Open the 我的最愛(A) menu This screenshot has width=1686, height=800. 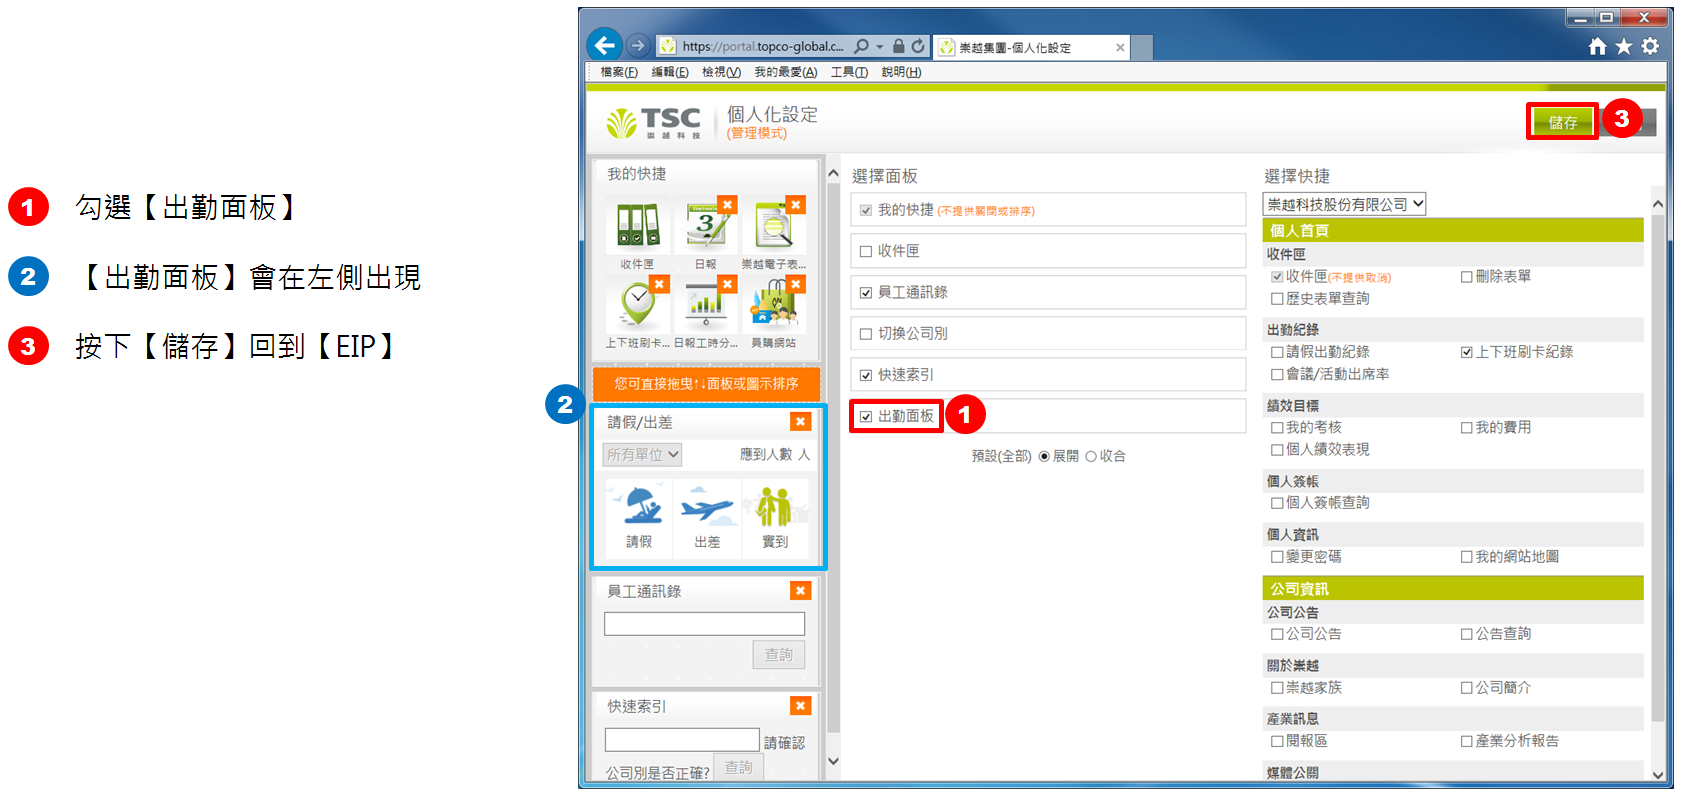[785, 72]
